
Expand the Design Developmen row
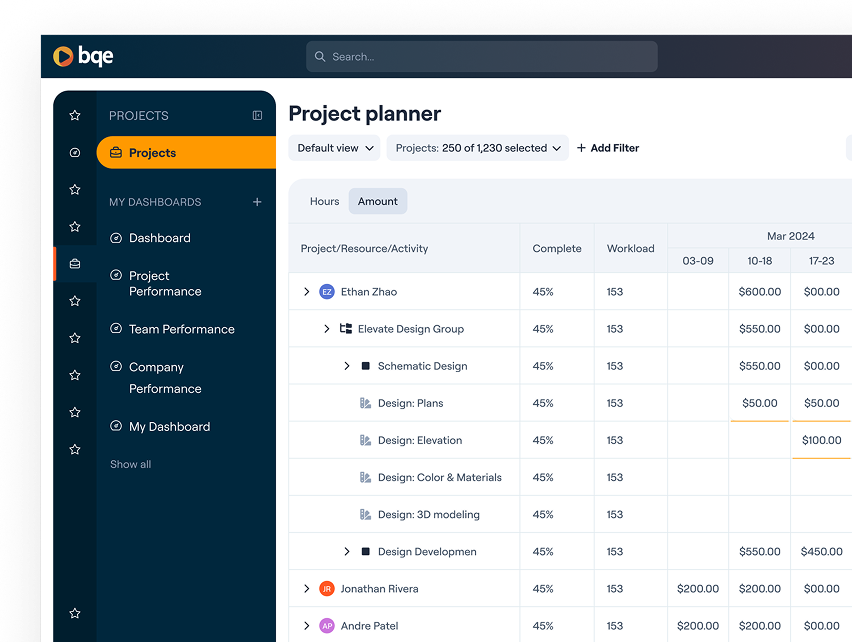click(x=347, y=551)
